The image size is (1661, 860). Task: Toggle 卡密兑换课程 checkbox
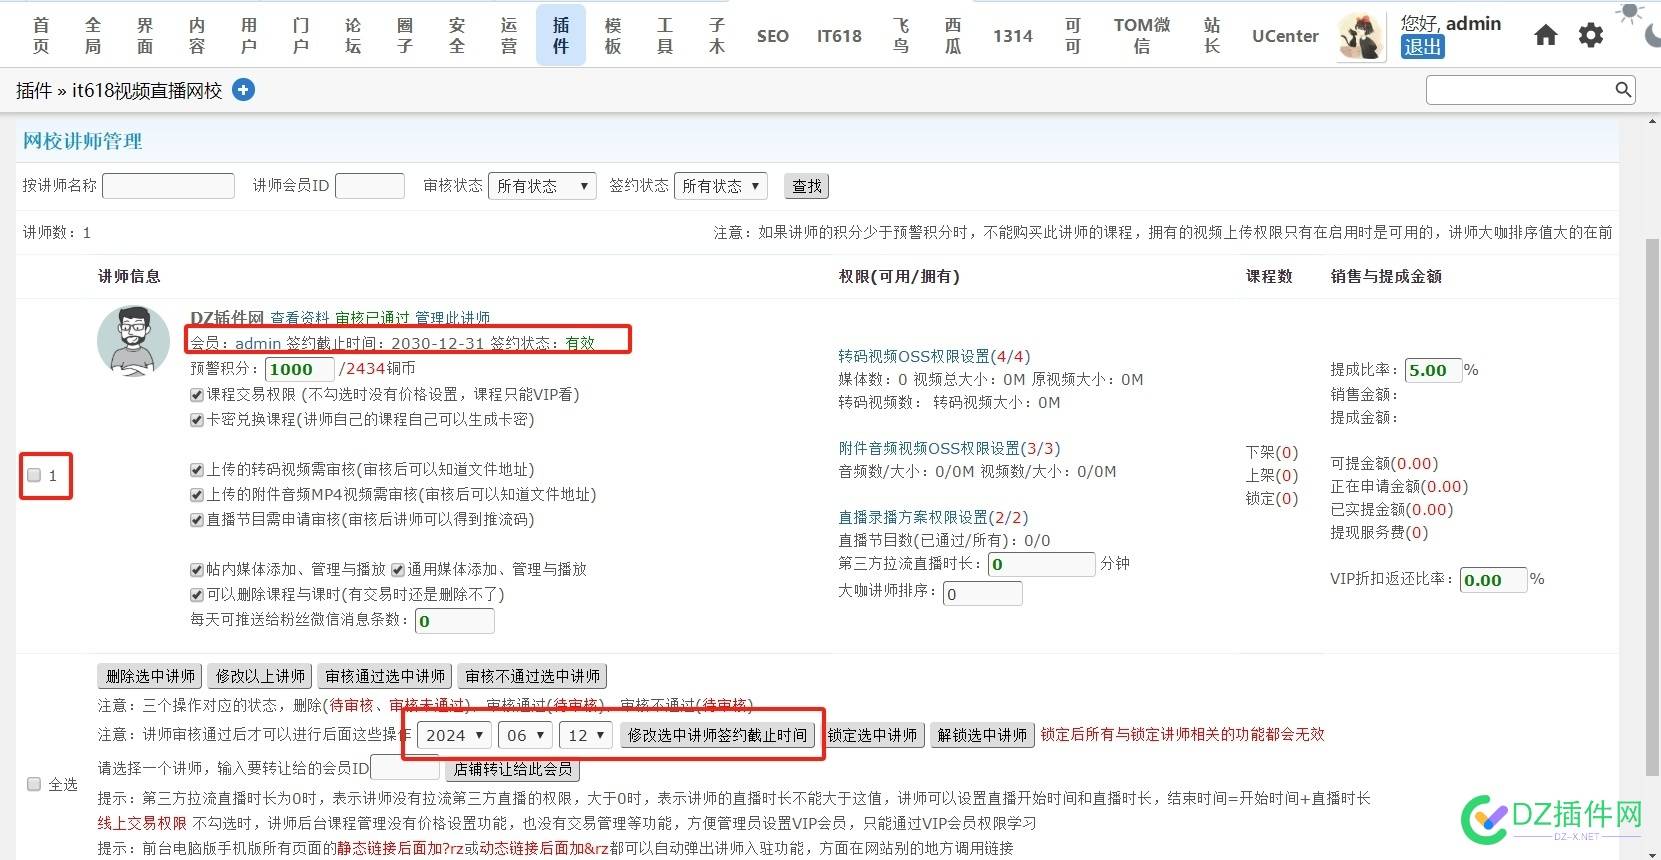click(x=197, y=420)
